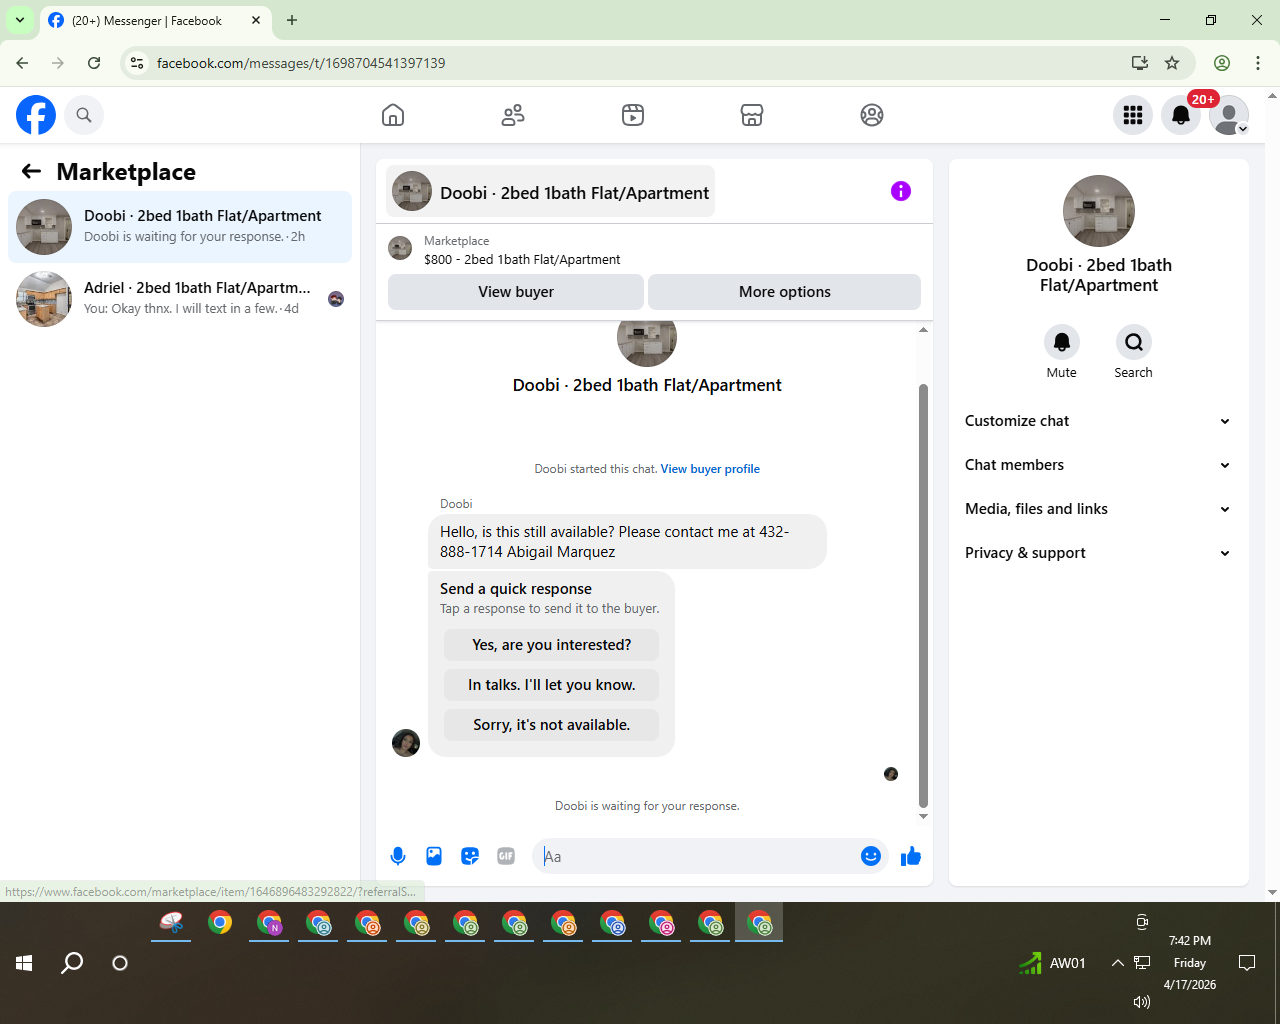View site information icon in the address bar
The image size is (1280, 1024).
(x=138, y=63)
